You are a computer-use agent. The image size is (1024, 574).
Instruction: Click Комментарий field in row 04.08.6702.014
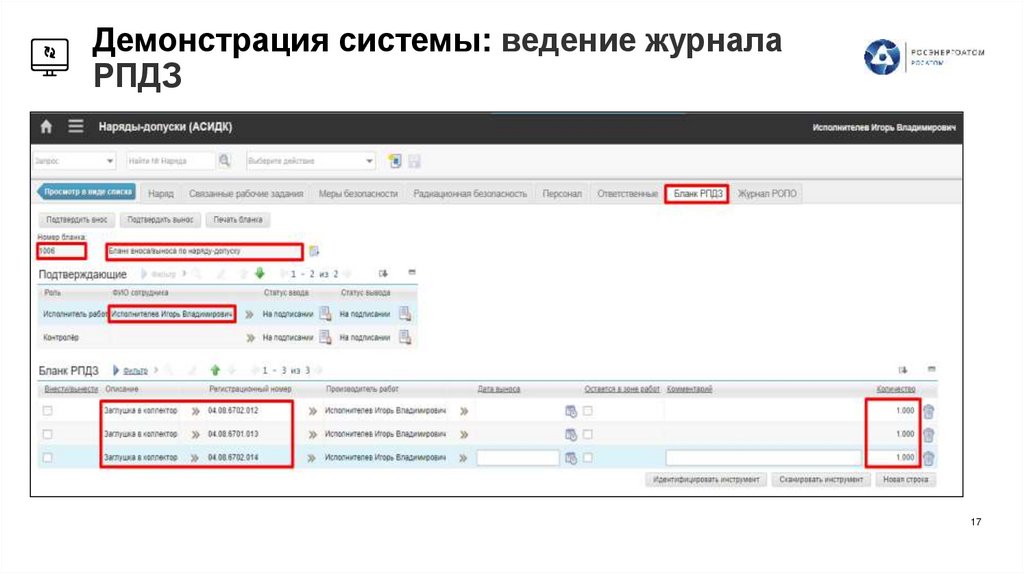click(764, 458)
